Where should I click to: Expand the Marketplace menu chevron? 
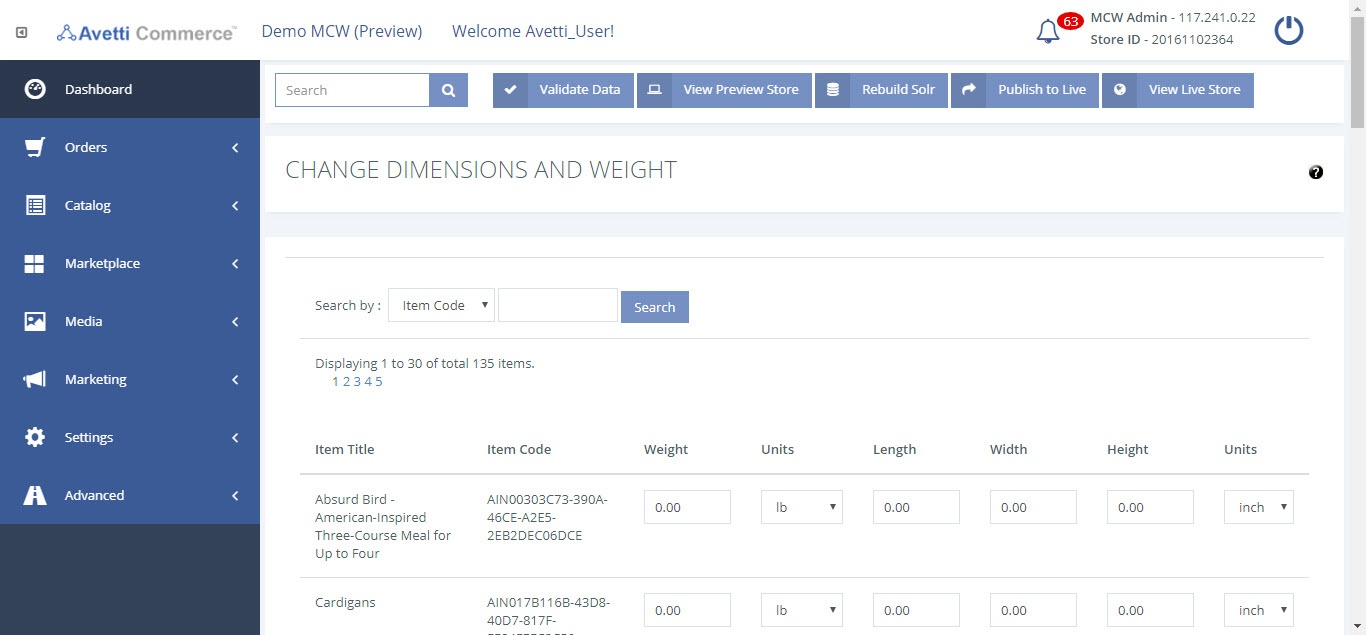235,263
